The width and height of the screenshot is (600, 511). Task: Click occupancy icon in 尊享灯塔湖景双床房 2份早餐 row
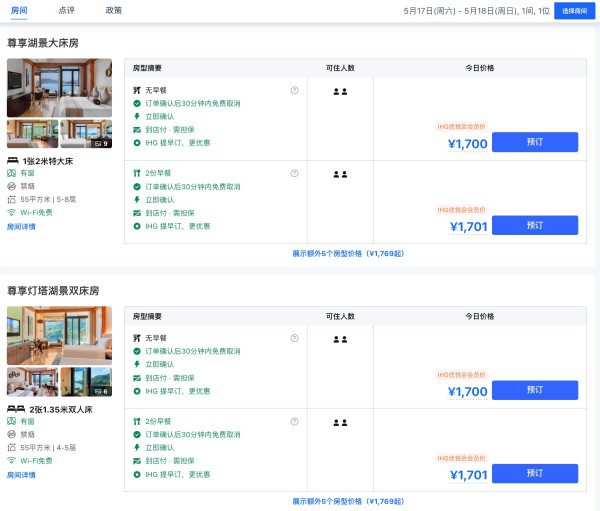340,423
